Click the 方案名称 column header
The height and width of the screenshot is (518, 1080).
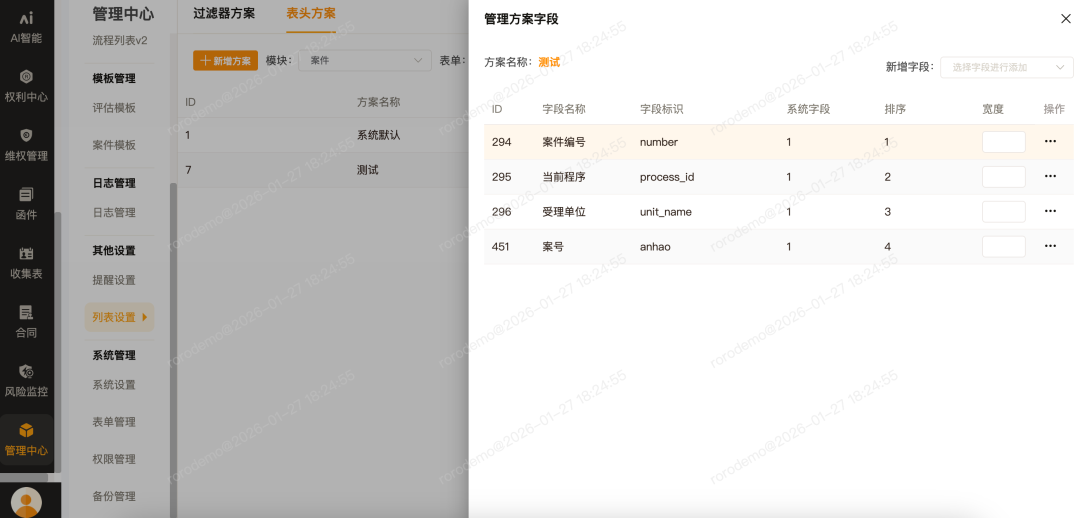(378, 102)
